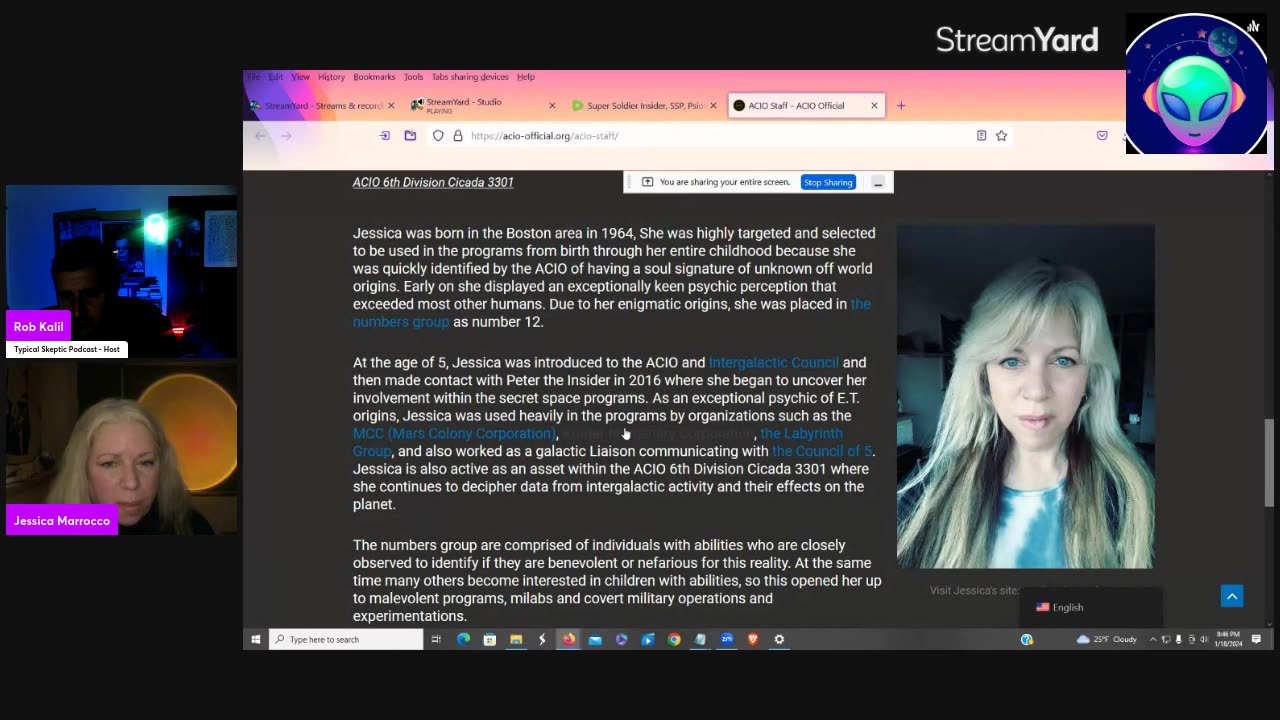Click the Firefox forward arrow button
Viewport: 1280px width, 720px height.
(286, 135)
